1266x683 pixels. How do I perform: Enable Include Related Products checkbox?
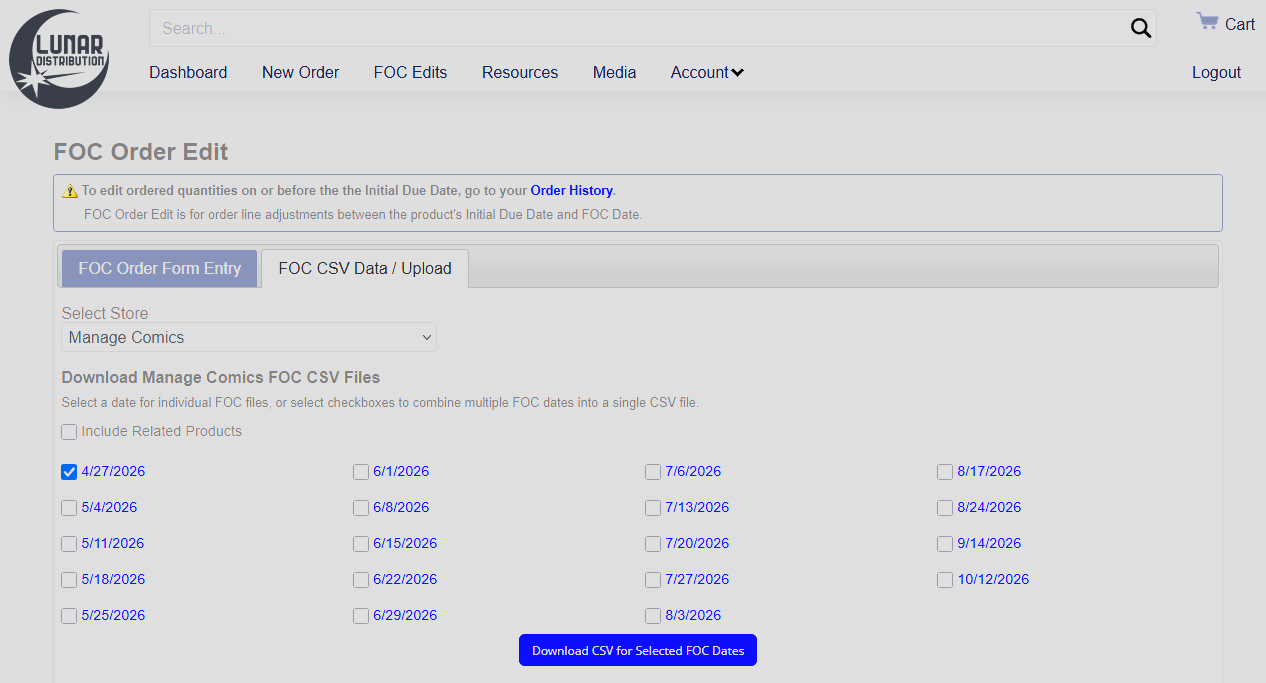pos(69,432)
